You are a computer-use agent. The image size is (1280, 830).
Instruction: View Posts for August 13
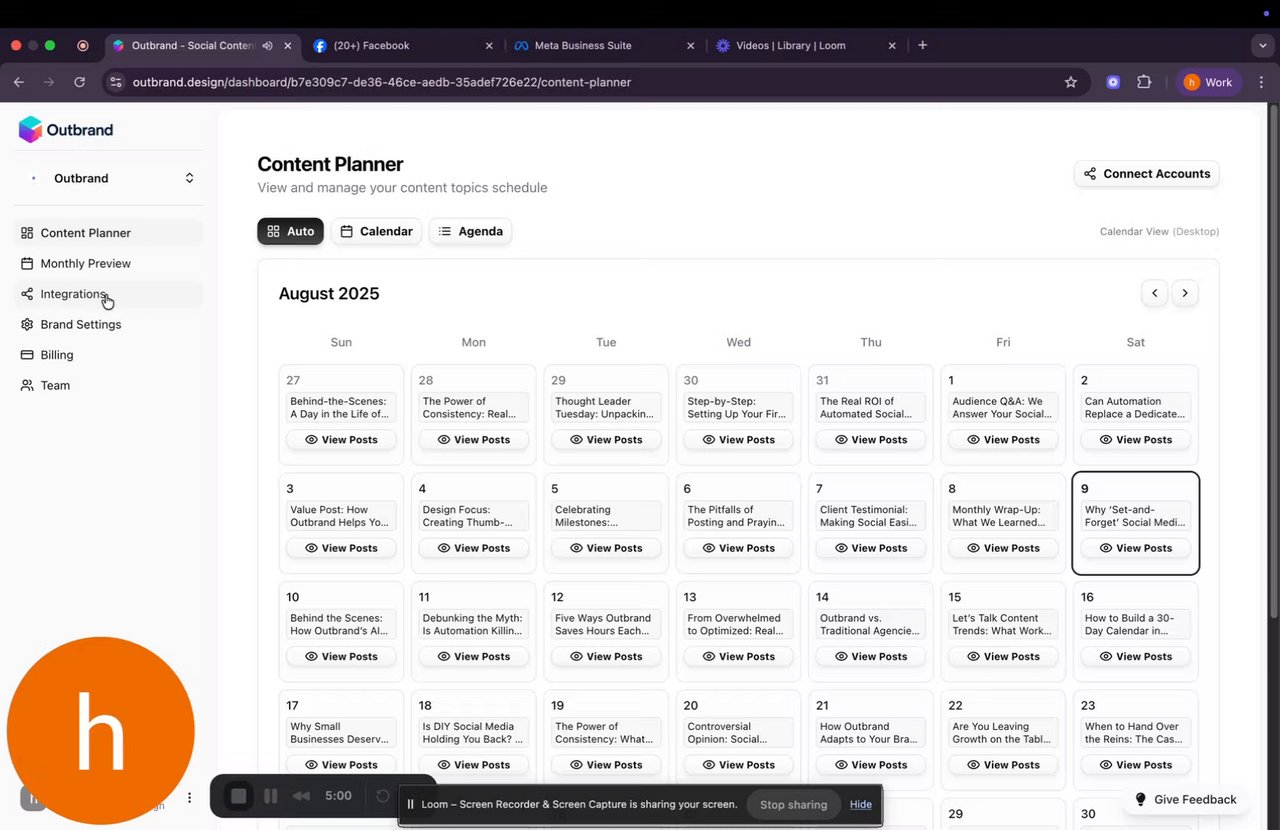[738, 657]
